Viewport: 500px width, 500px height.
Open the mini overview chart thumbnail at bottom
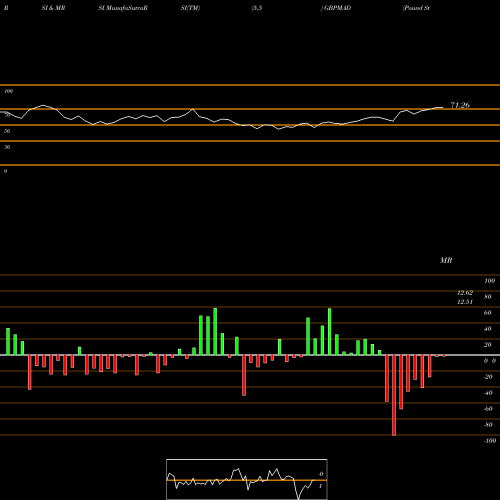click(x=247, y=479)
